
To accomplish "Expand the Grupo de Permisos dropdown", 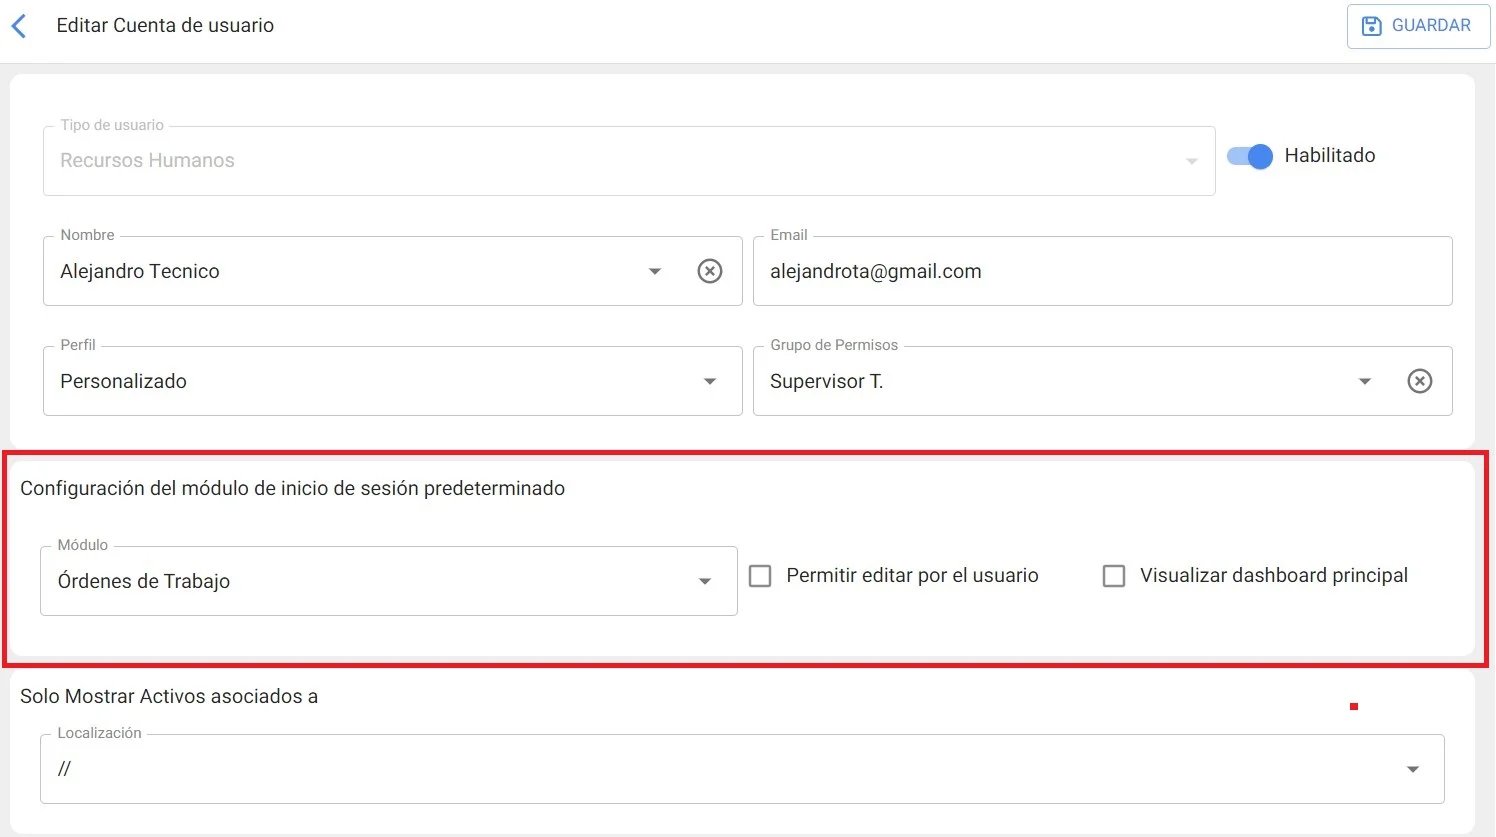I will pos(1365,381).
